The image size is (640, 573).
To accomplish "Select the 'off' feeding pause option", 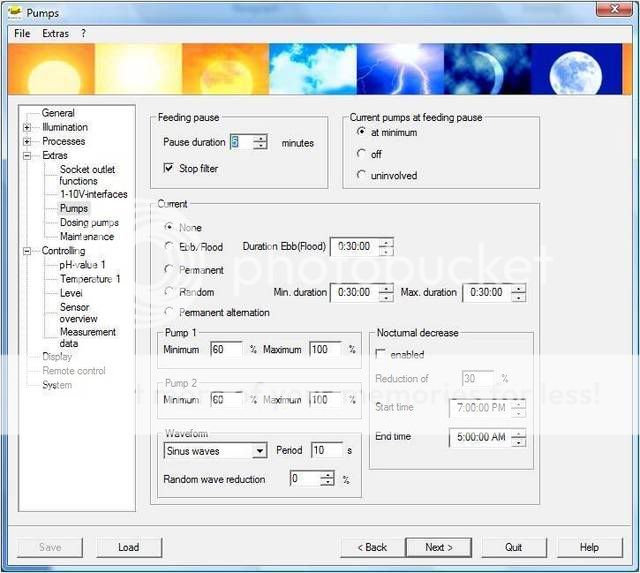I will (362, 154).
